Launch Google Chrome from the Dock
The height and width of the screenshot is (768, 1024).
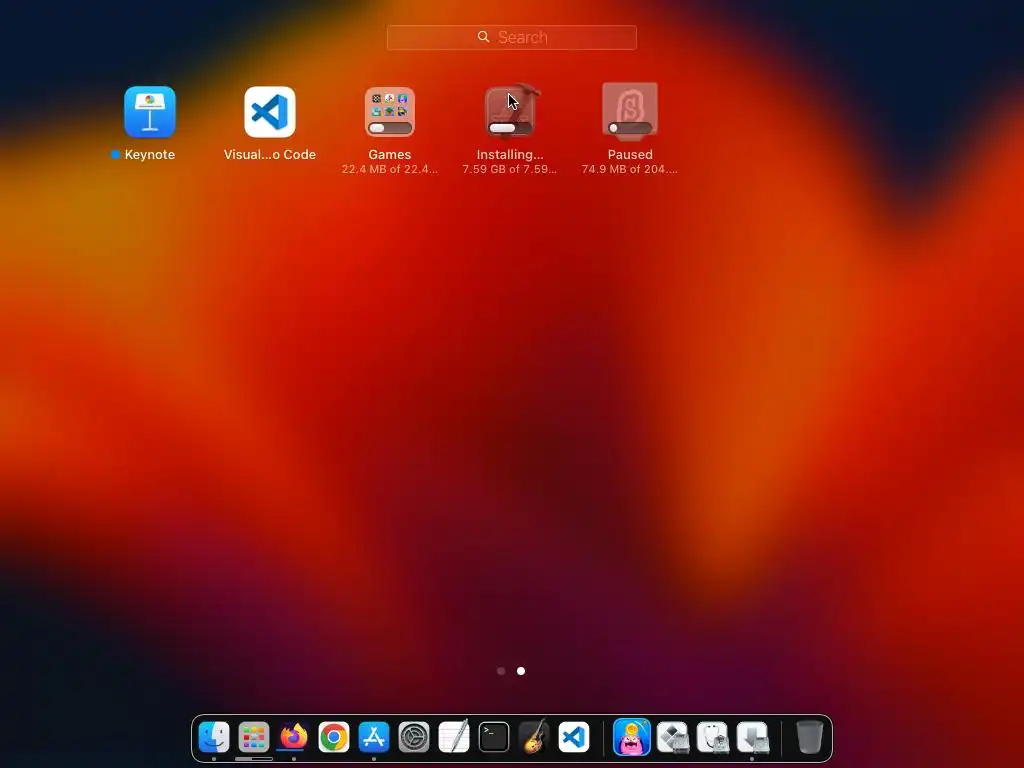(x=334, y=737)
